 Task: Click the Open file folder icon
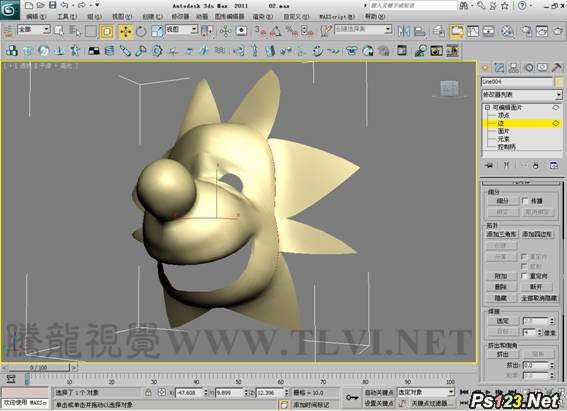[41, 5]
